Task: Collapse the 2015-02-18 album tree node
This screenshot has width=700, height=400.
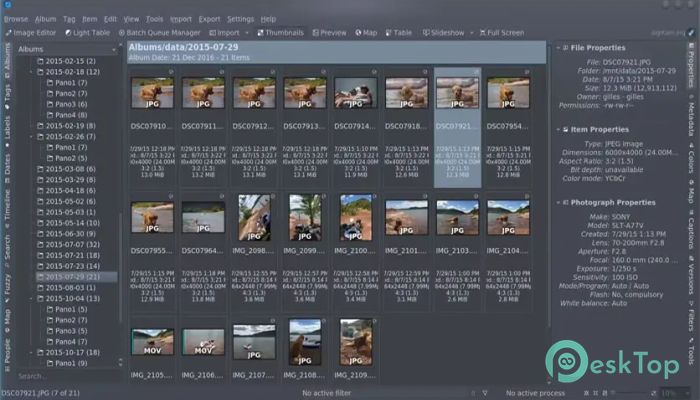Action: pos(31,72)
